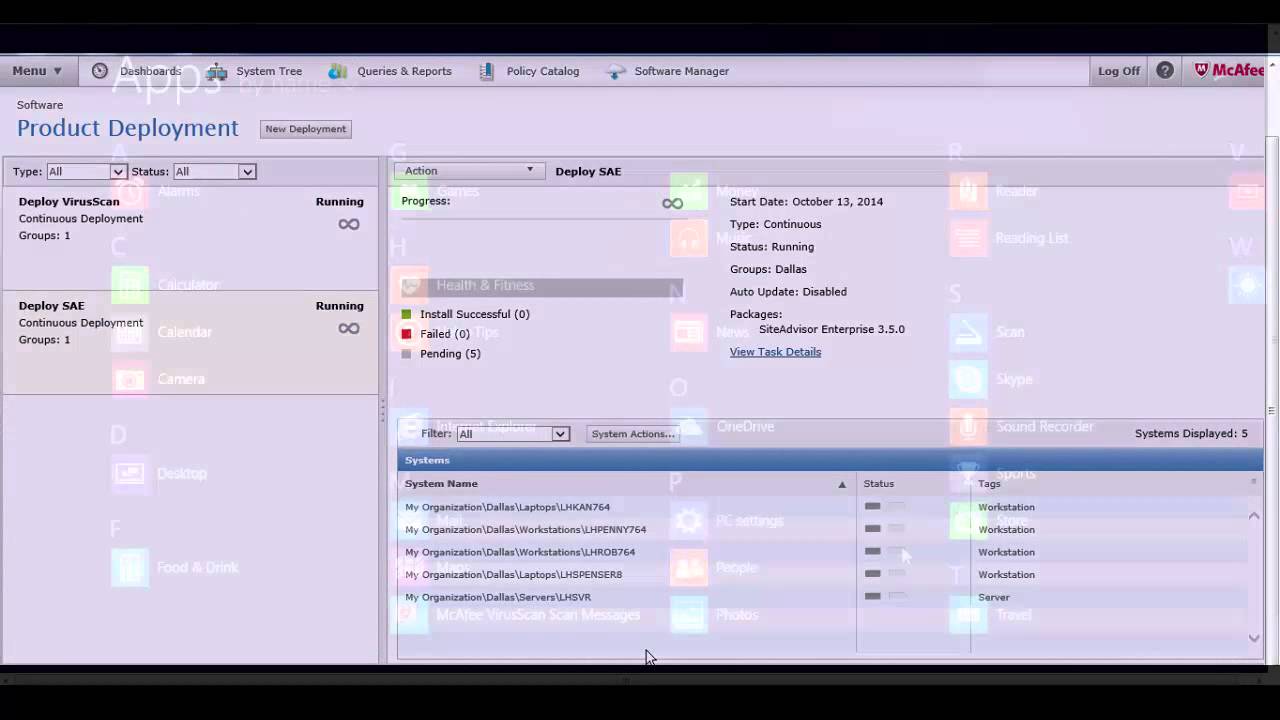Open the Dashboards clock icon
The image size is (1280, 720).
100,71
